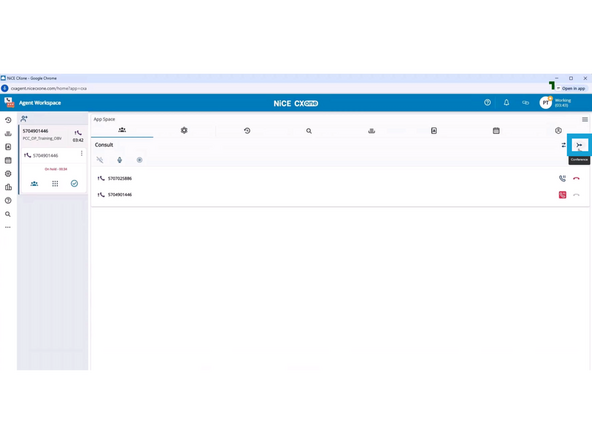
Task: Open the search tab in App Space
Action: pyautogui.click(x=309, y=131)
